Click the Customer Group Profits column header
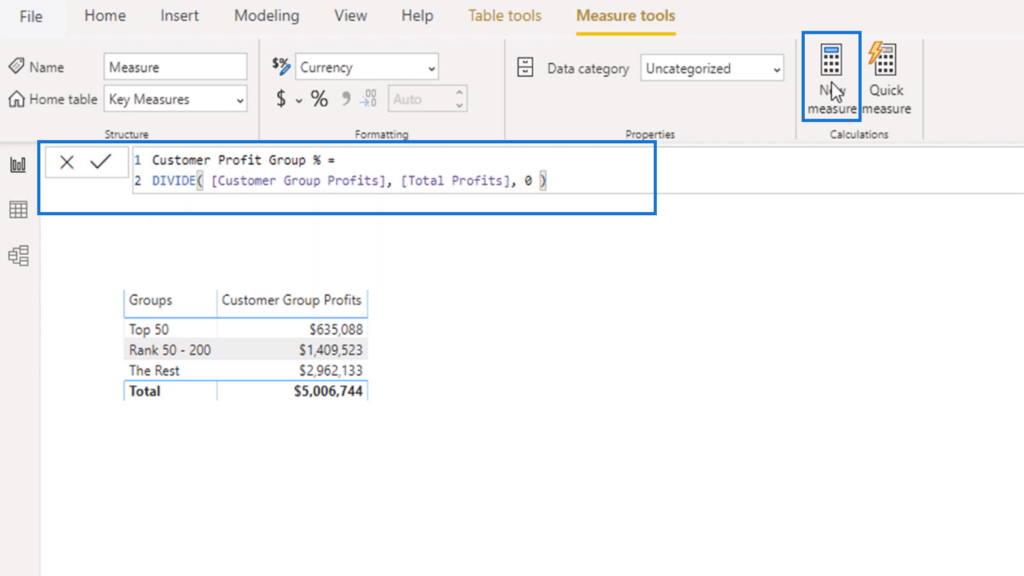 point(291,300)
